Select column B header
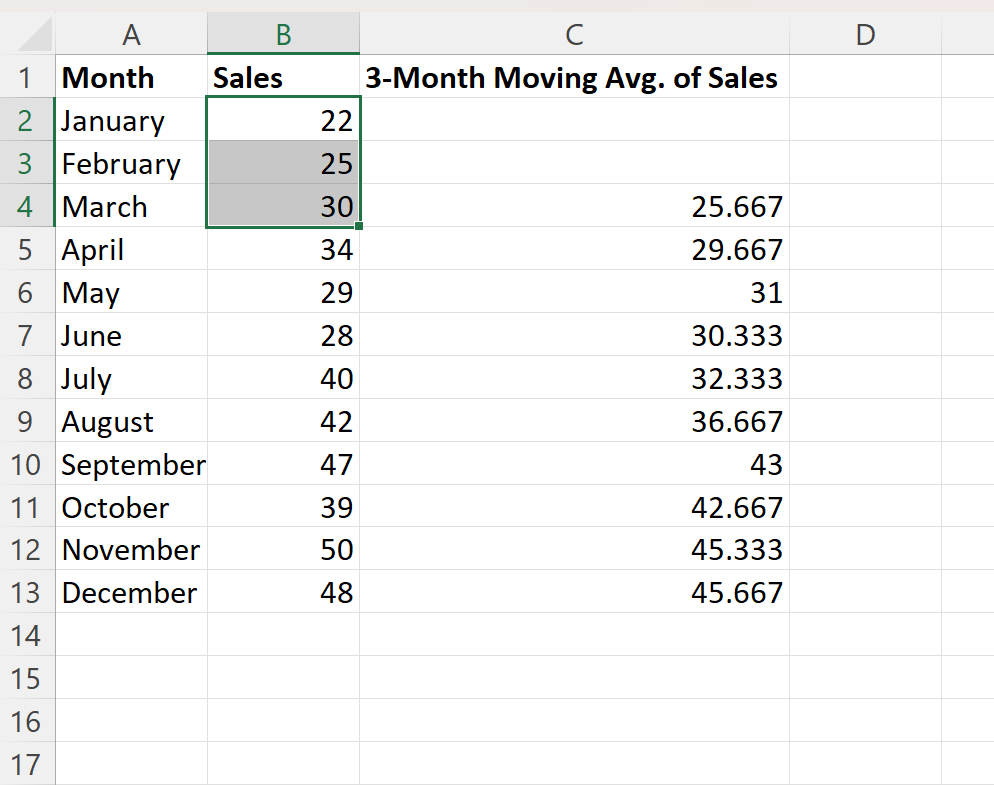Viewport: 994px width, 785px height. [x=283, y=34]
